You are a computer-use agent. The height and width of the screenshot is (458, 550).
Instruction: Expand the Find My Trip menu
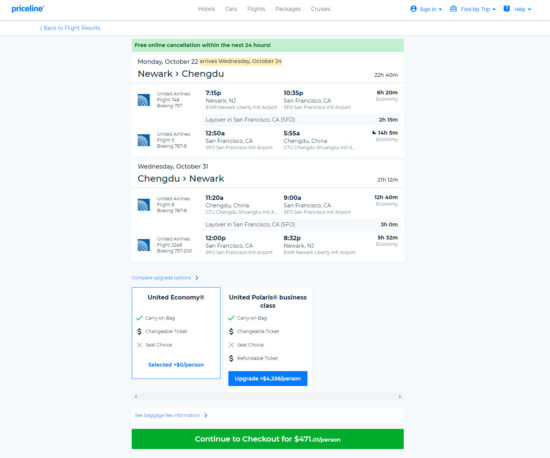[473, 9]
